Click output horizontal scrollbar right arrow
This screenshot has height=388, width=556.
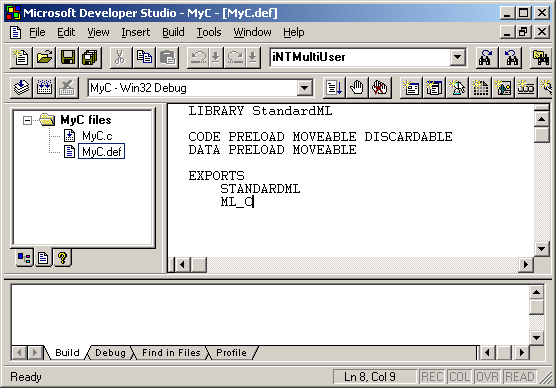tap(521, 353)
